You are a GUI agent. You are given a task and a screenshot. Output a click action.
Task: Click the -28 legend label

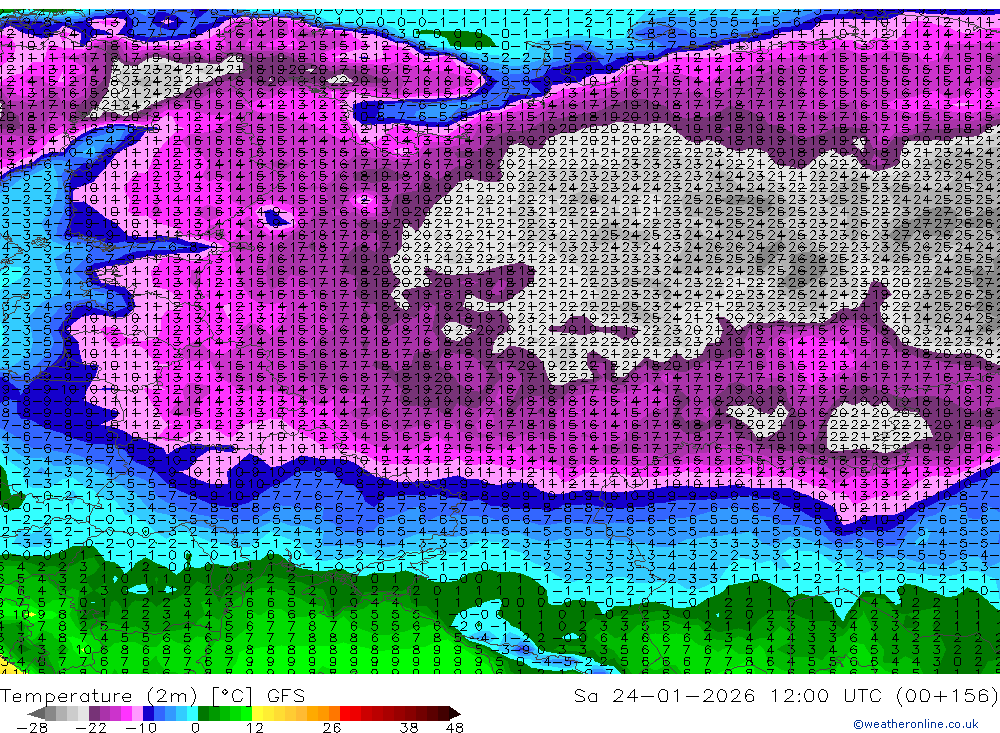(x=32, y=728)
